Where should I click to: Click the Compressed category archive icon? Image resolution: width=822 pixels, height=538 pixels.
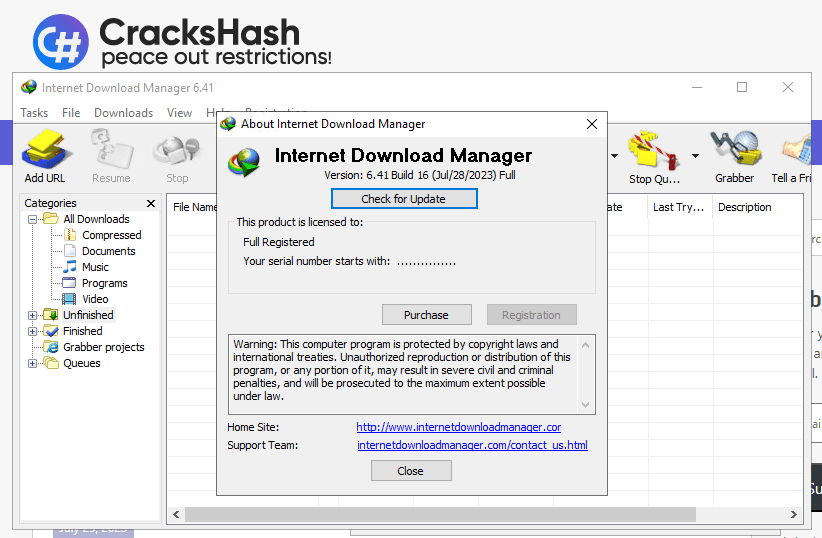(x=70, y=235)
